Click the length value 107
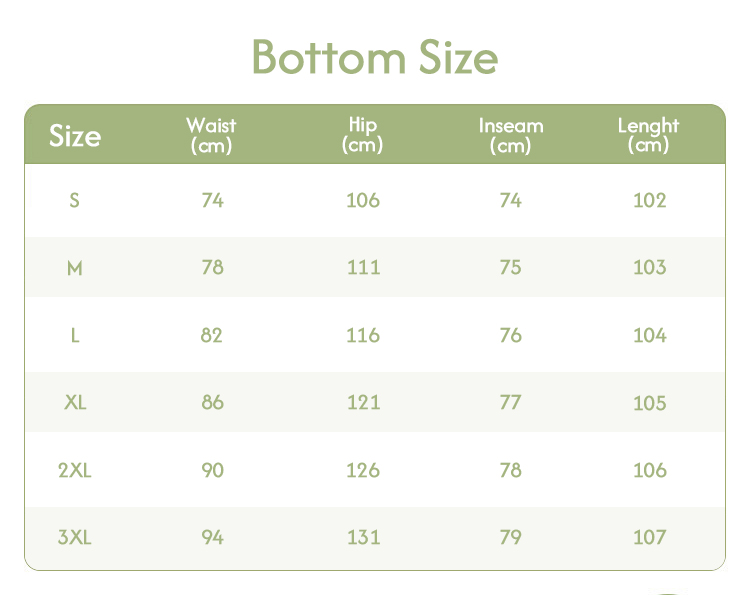This screenshot has width=750, height=595. tap(649, 538)
